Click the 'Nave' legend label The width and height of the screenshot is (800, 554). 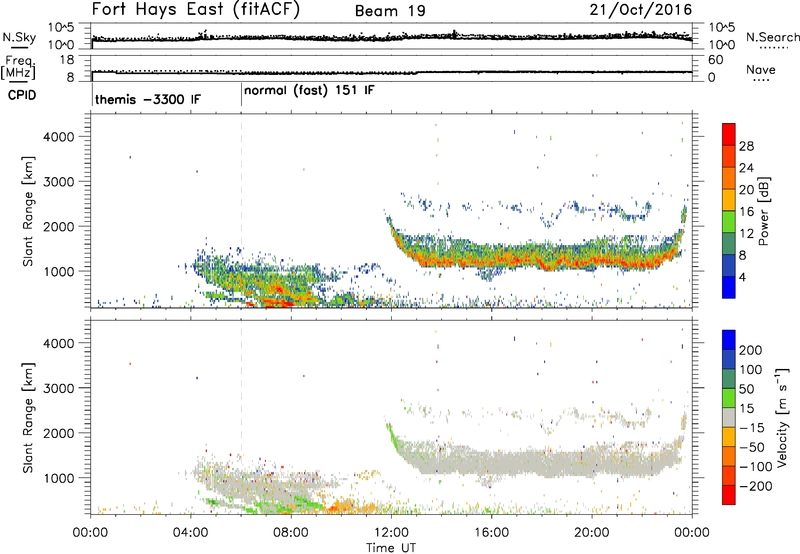[x=761, y=69]
